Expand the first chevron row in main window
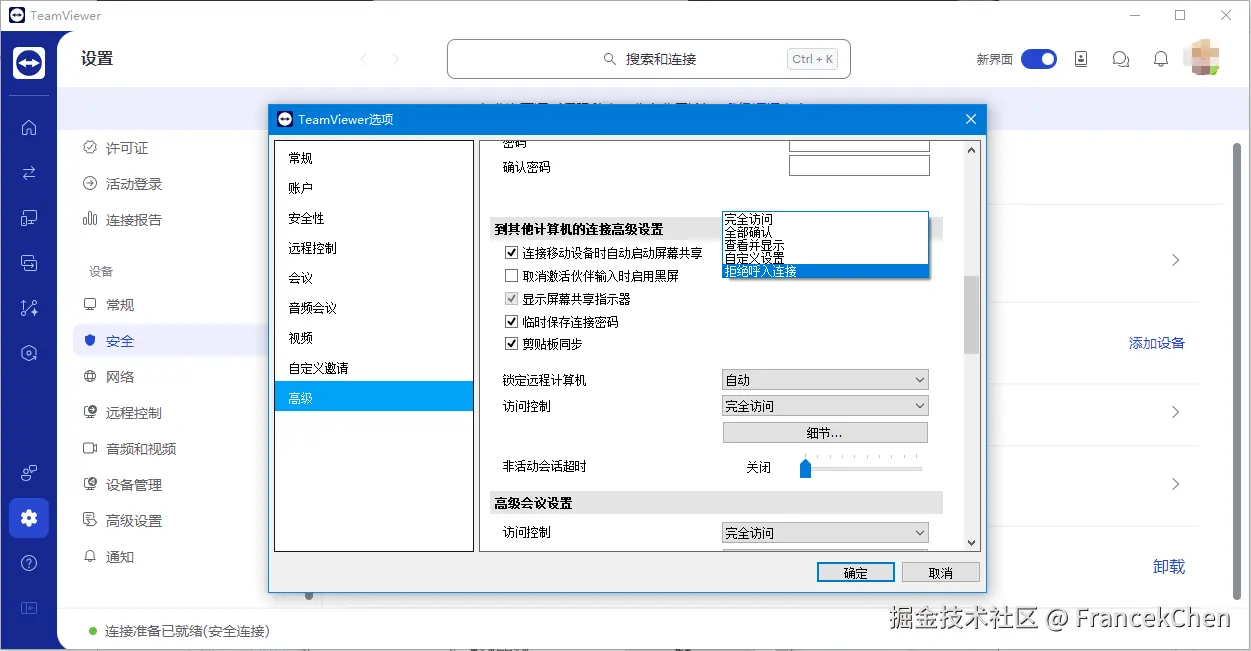The height and width of the screenshot is (651, 1251). click(x=1176, y=260)
